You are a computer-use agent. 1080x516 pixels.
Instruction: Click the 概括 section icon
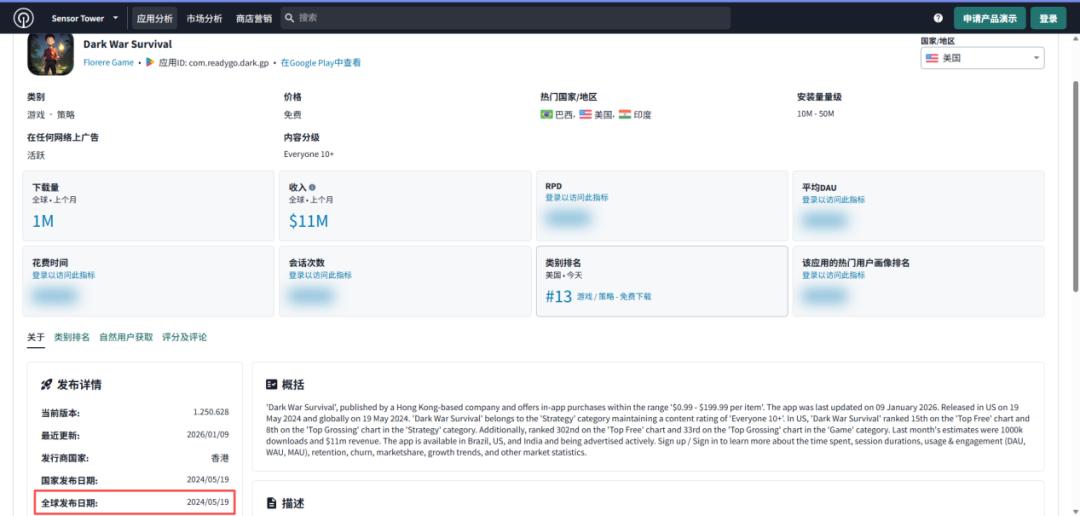271,385
